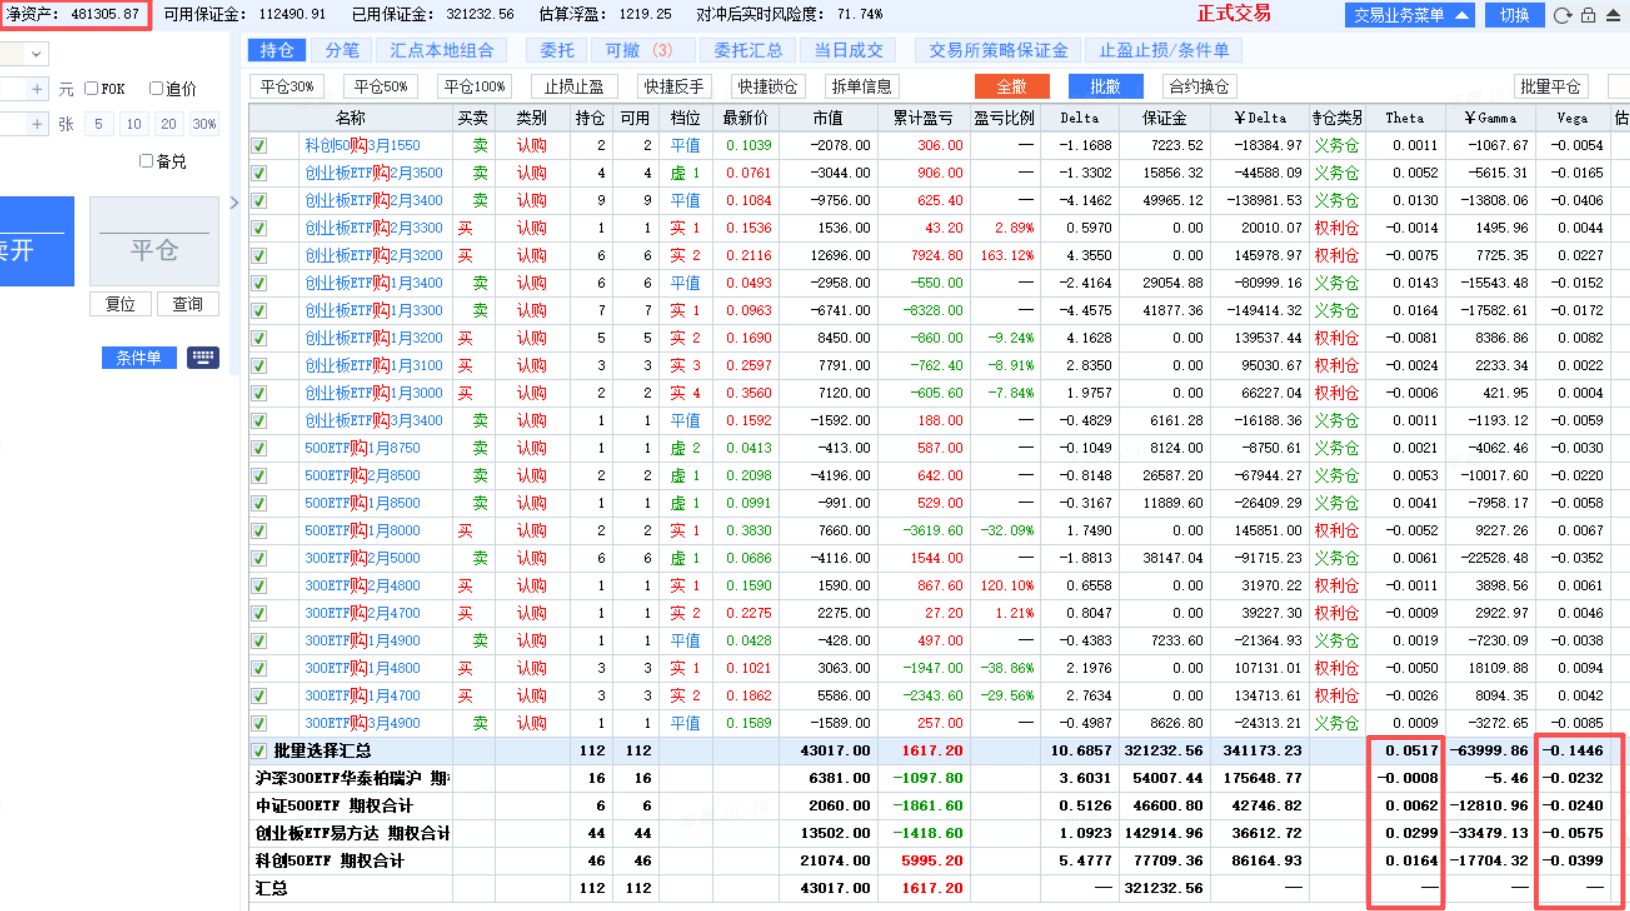
Task: Click the eject-style collapse icon top right
Action: (1613, 15)
